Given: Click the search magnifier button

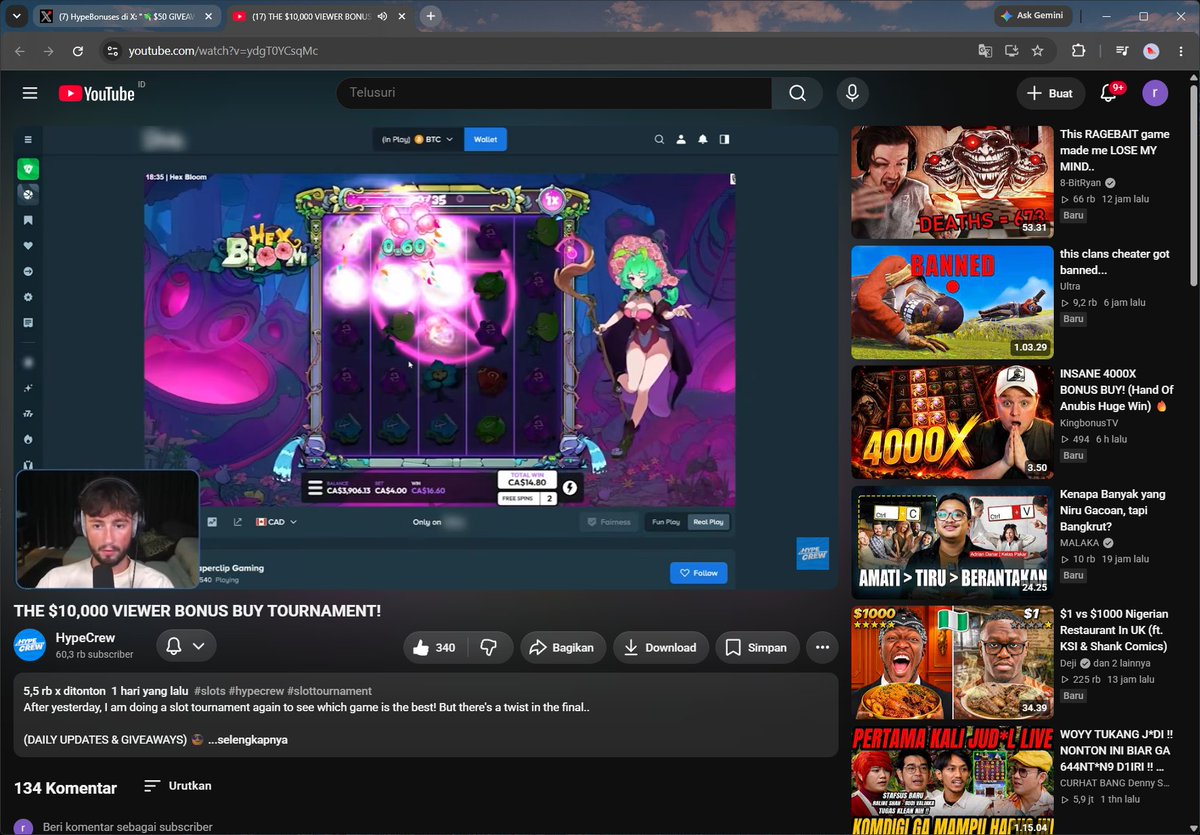Looking at the screenshot, I should point(797,93).
